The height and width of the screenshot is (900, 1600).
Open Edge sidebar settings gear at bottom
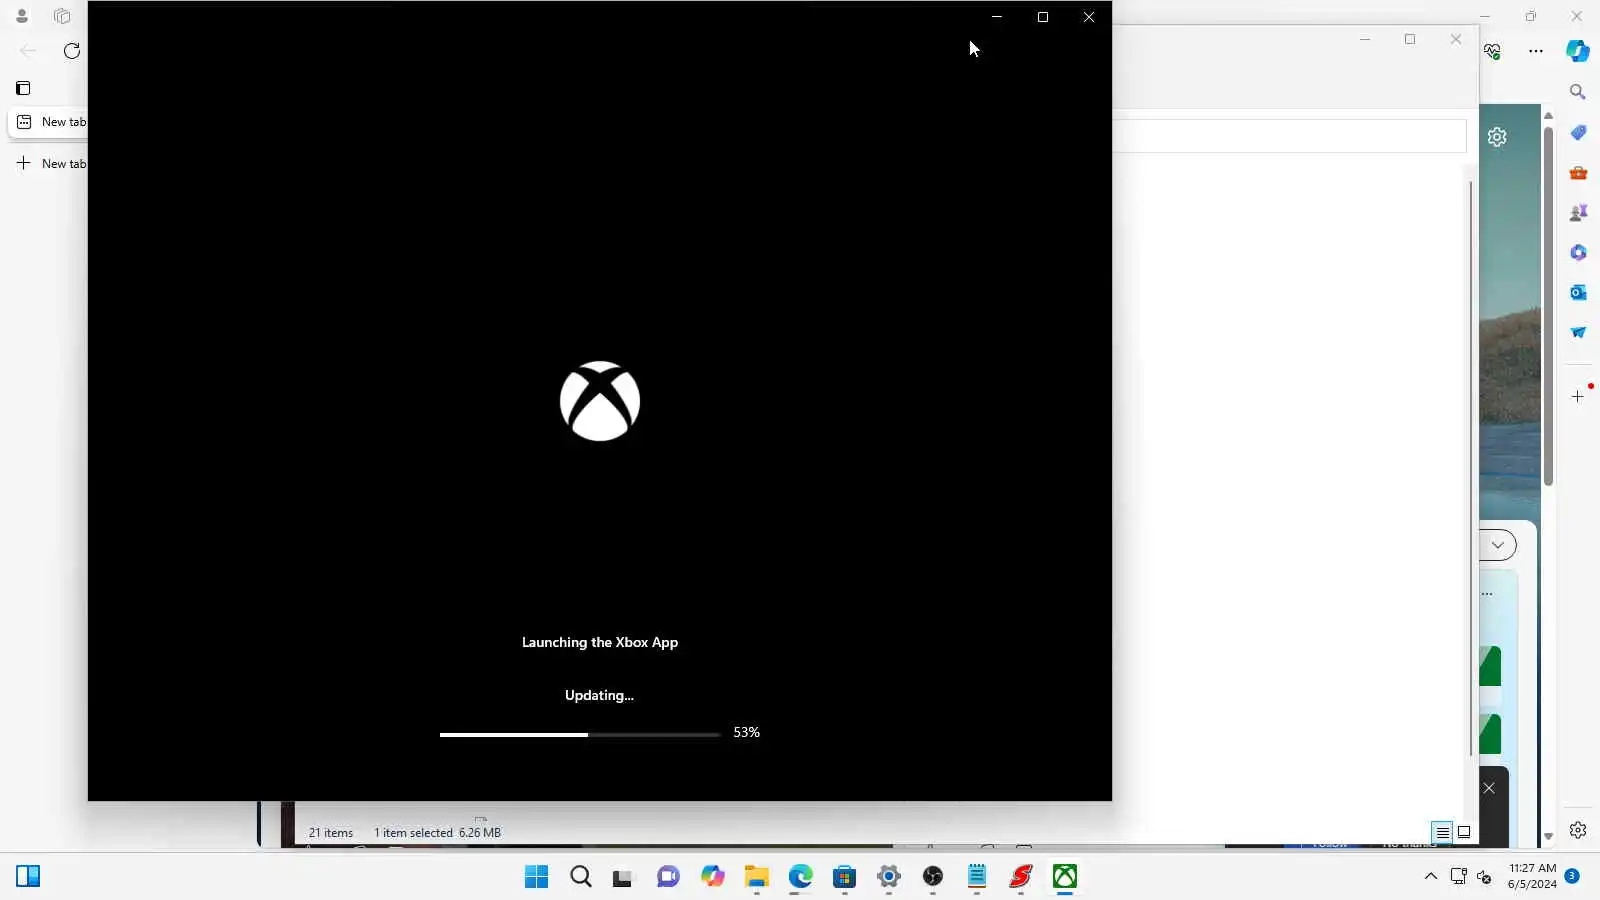pos(1578,830)
